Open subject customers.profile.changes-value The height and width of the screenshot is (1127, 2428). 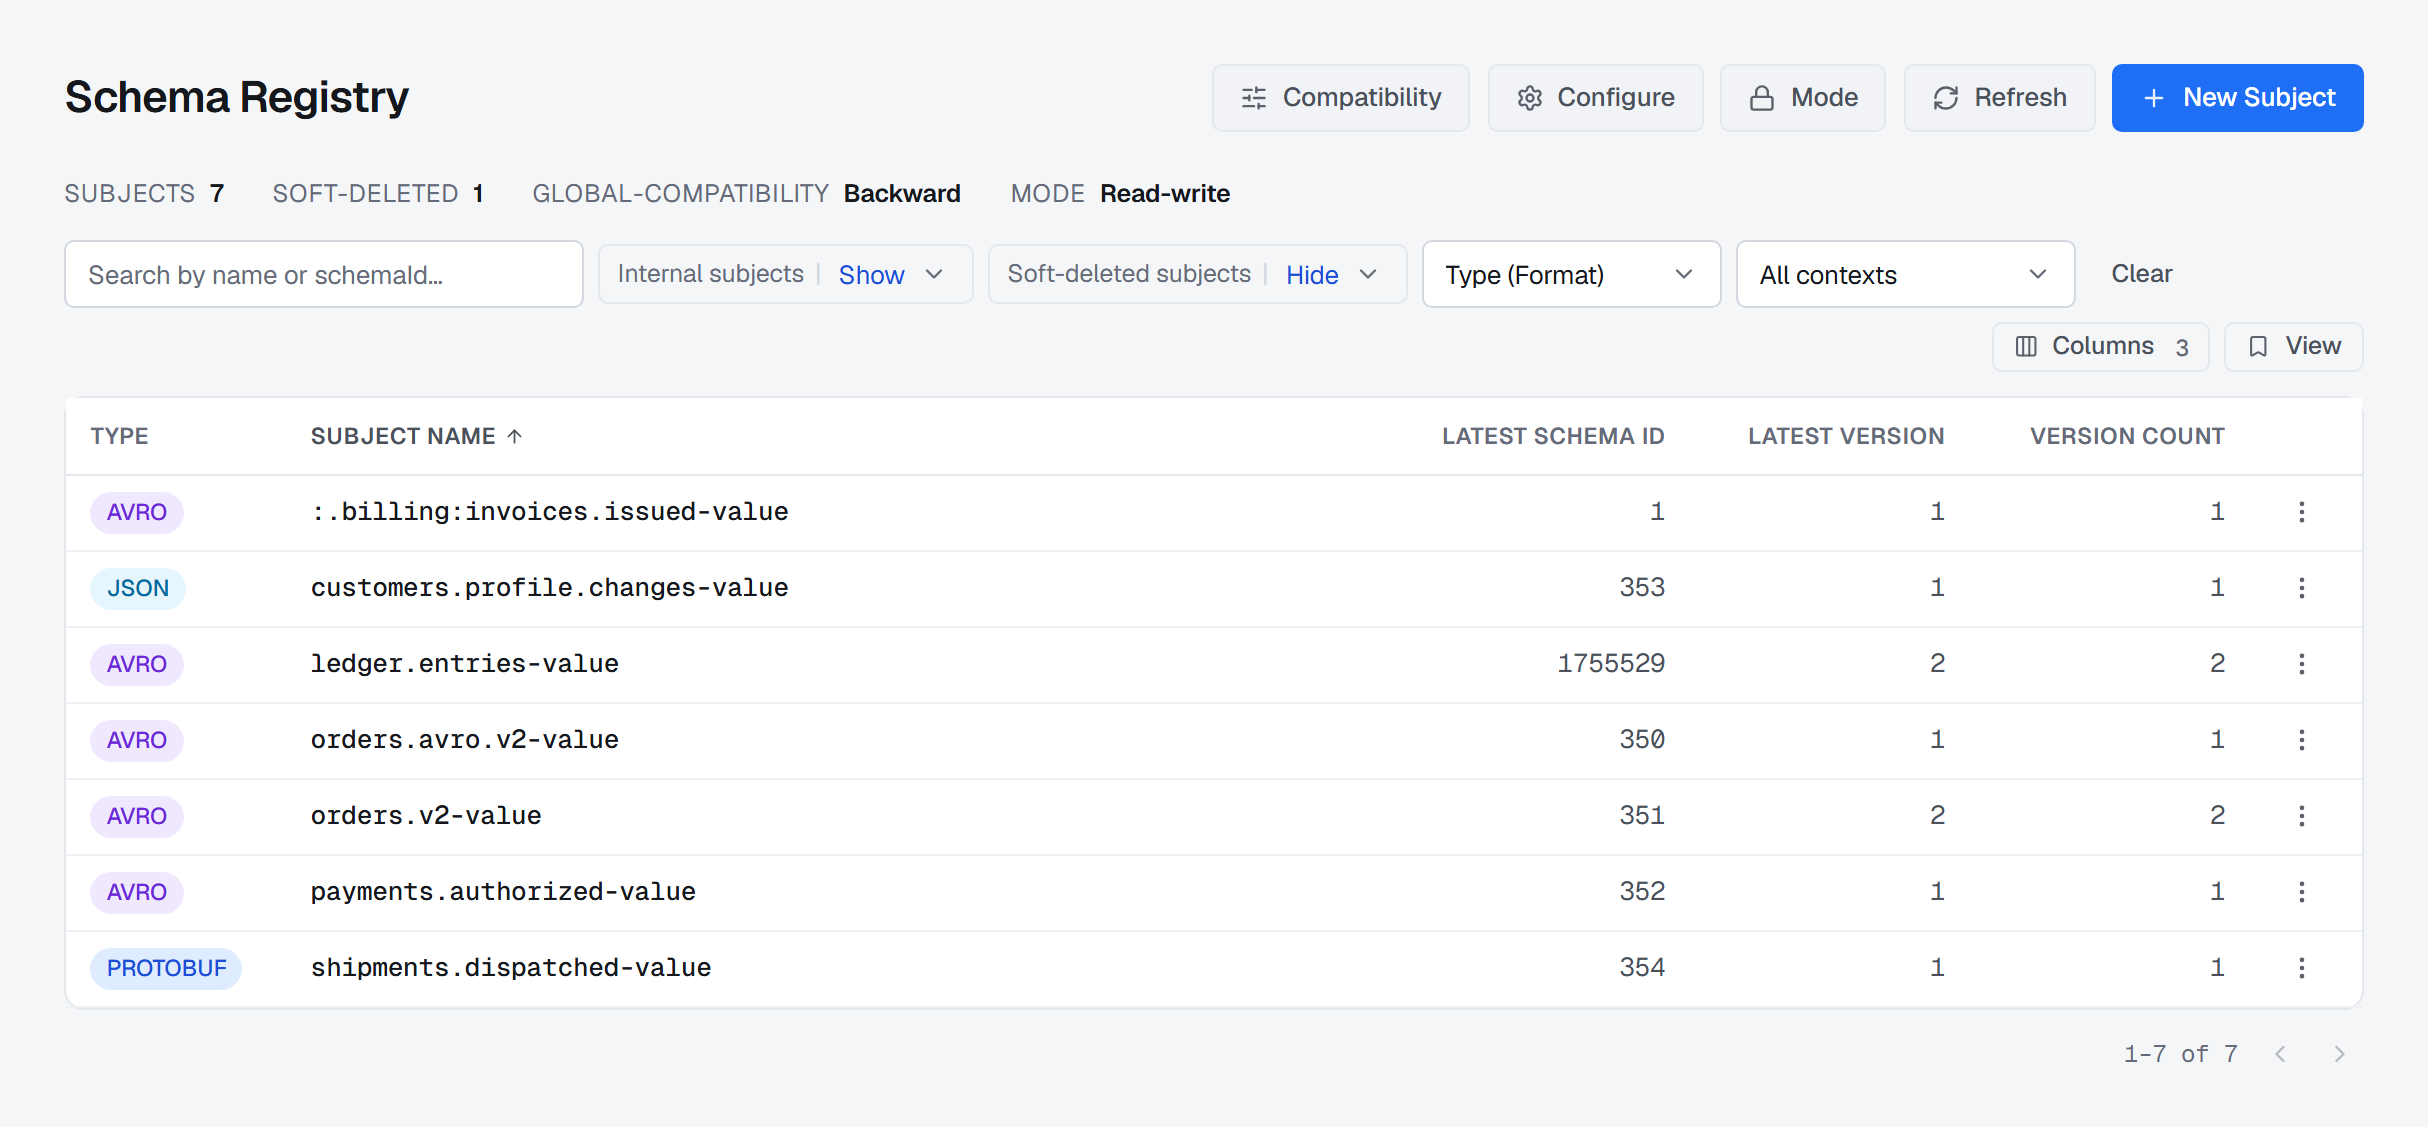point(549,588)
